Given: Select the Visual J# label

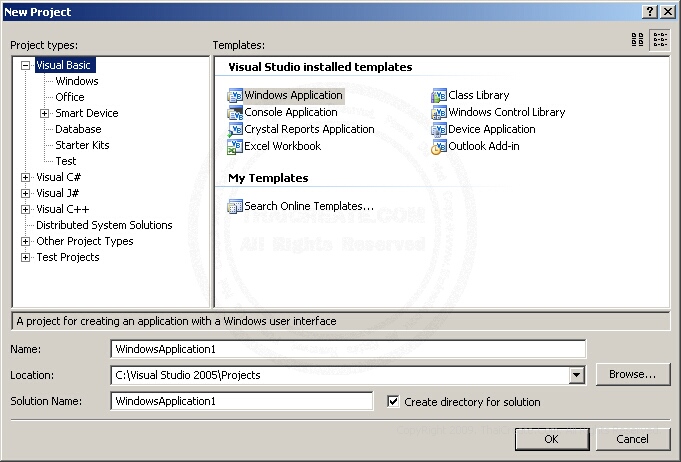Looking at the screenshot, I should (x=58, y=193).
